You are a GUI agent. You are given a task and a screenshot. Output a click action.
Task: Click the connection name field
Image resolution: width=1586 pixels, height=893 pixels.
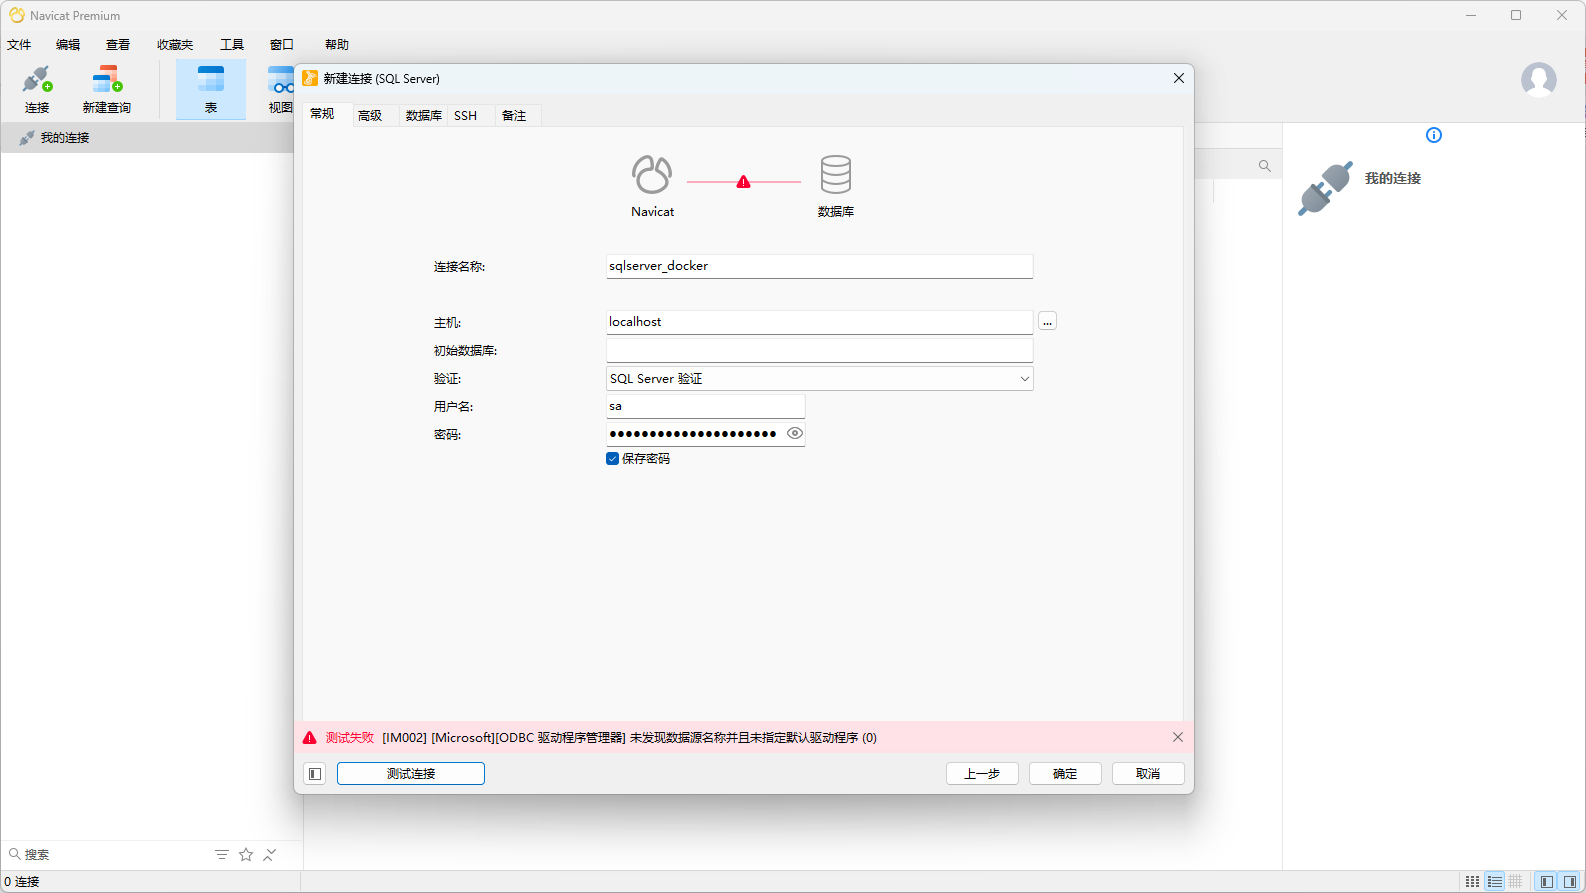pyautogui.click(x=819, y=266)
